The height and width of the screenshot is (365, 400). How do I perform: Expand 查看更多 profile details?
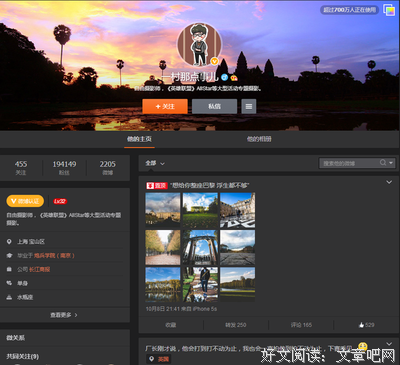[64, 315]
